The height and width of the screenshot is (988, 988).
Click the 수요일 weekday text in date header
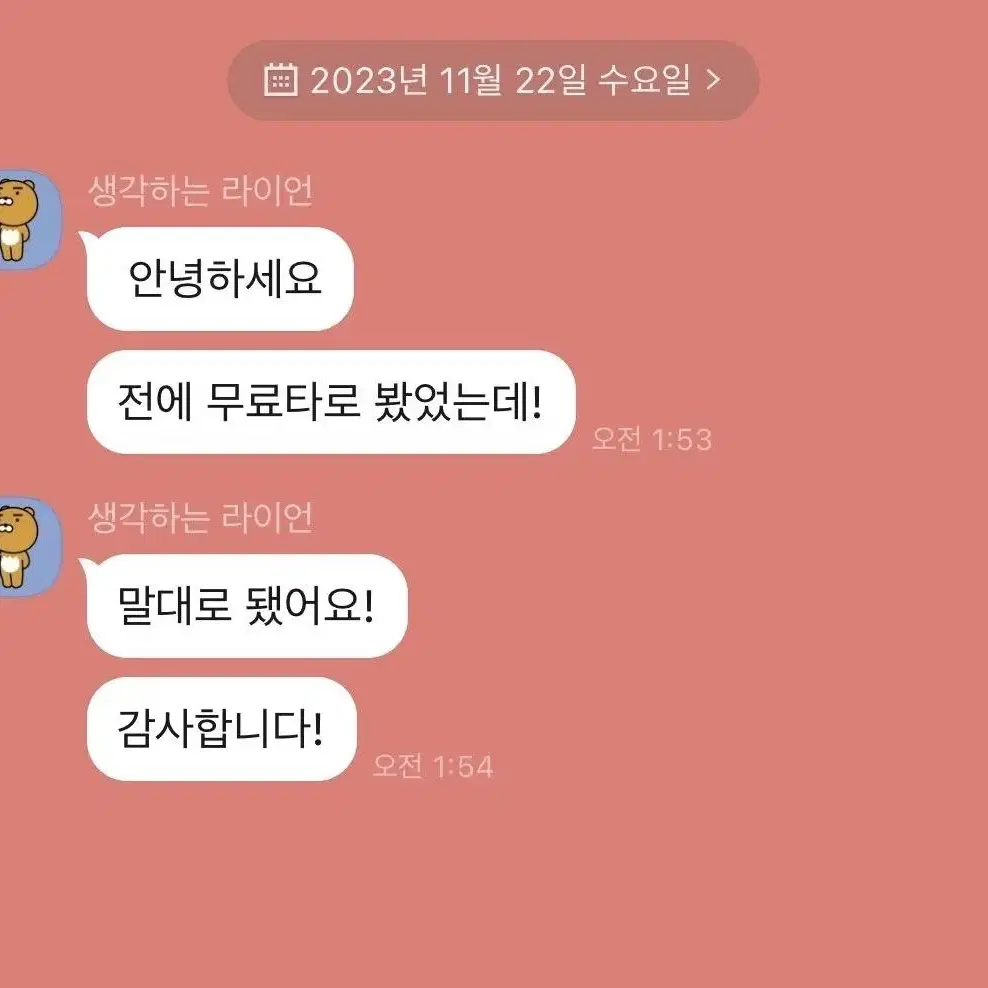[643, 80]
